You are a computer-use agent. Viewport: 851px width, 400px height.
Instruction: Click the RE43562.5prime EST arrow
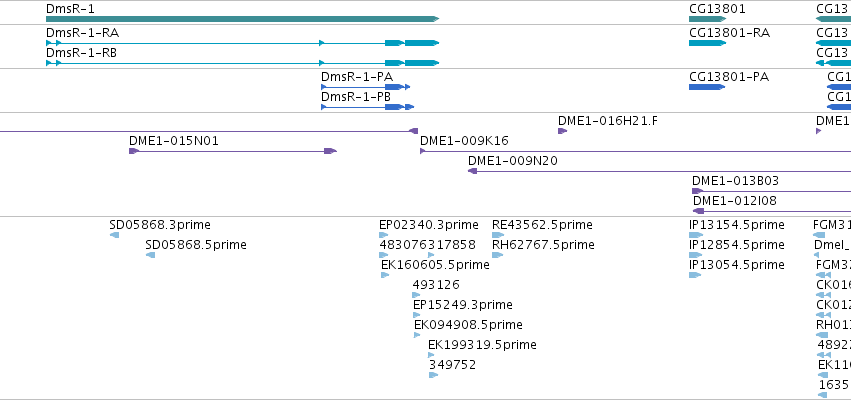tap(498, 235)
